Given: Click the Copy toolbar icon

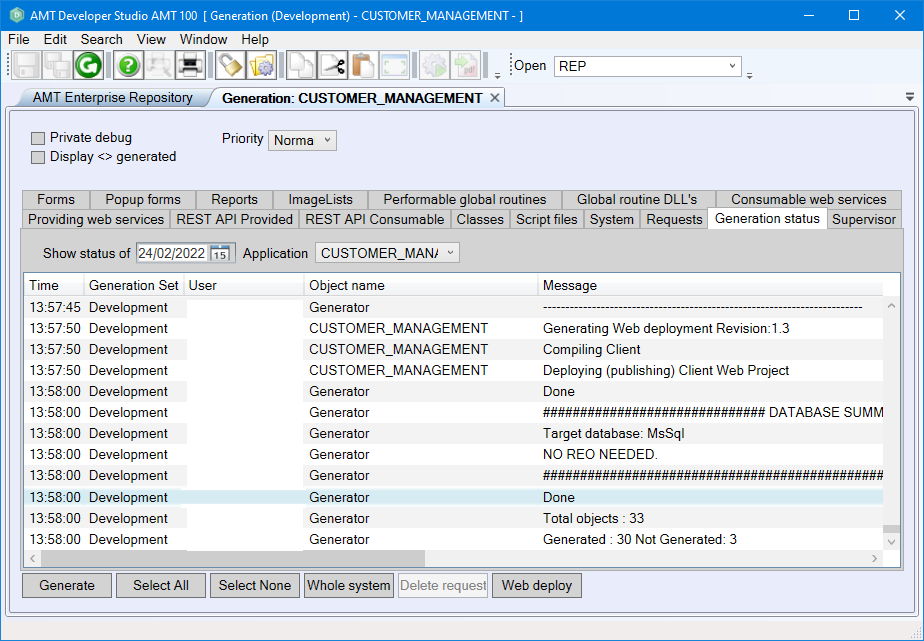Looking at the screenshot, I should coord(301,65).
